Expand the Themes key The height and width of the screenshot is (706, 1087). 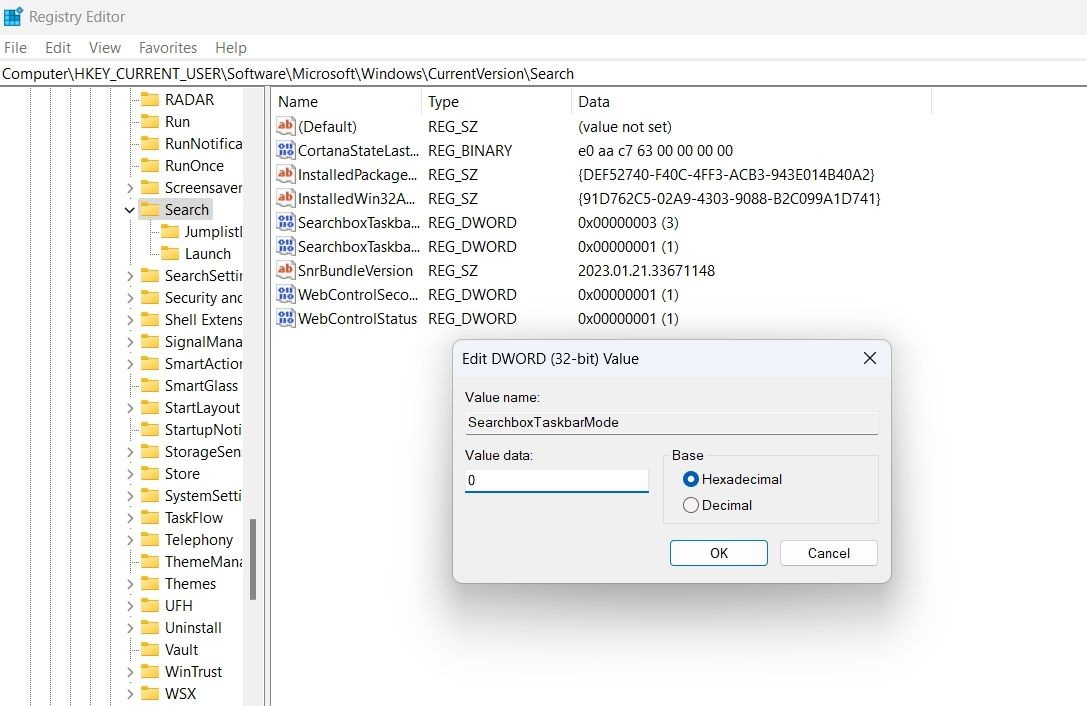click(x=130, y=584)
